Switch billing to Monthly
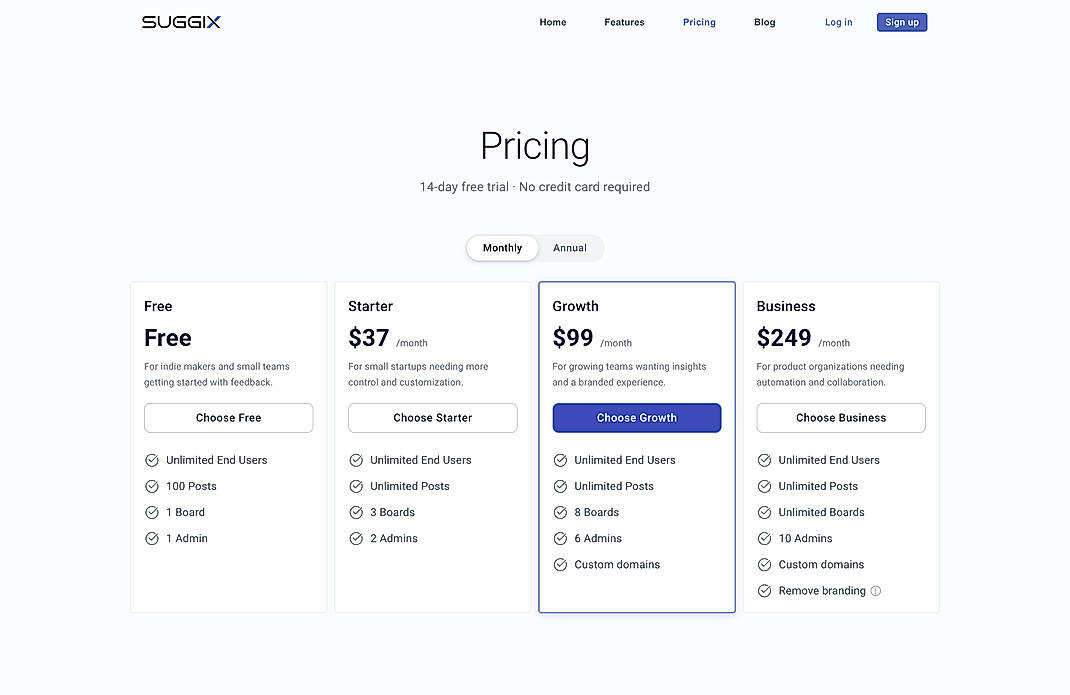The height and width of the screenshot is (695, 1070). pos(502,248)
